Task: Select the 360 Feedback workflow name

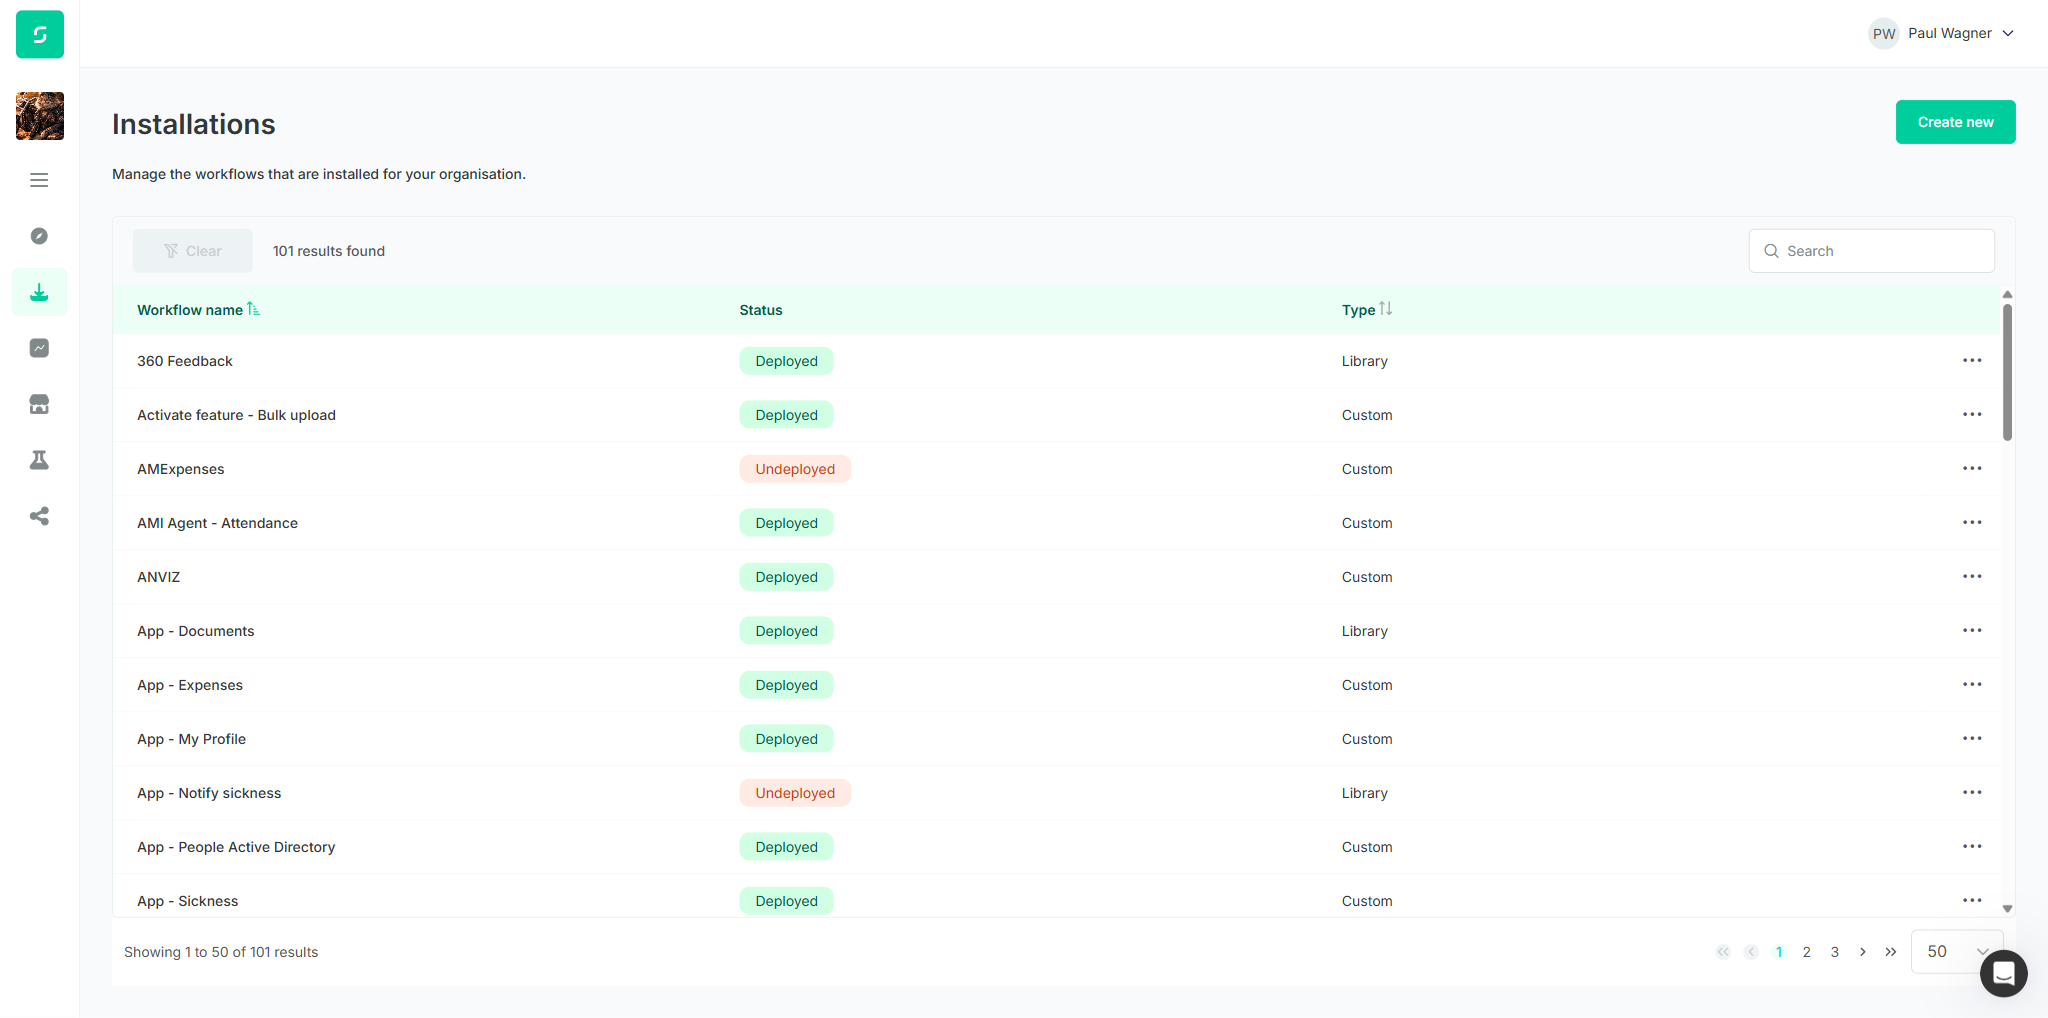Action: pos(185,361)
